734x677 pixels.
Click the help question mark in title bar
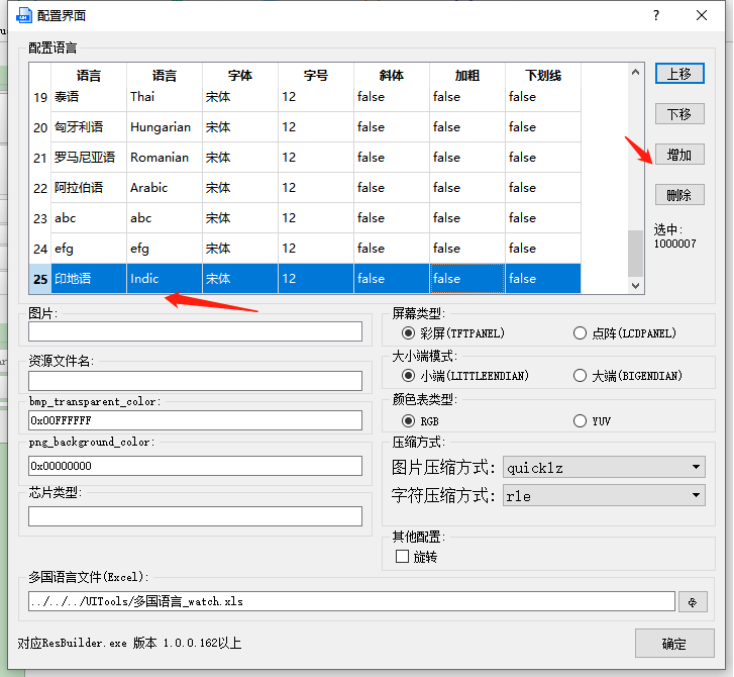(x=656, y=15)
